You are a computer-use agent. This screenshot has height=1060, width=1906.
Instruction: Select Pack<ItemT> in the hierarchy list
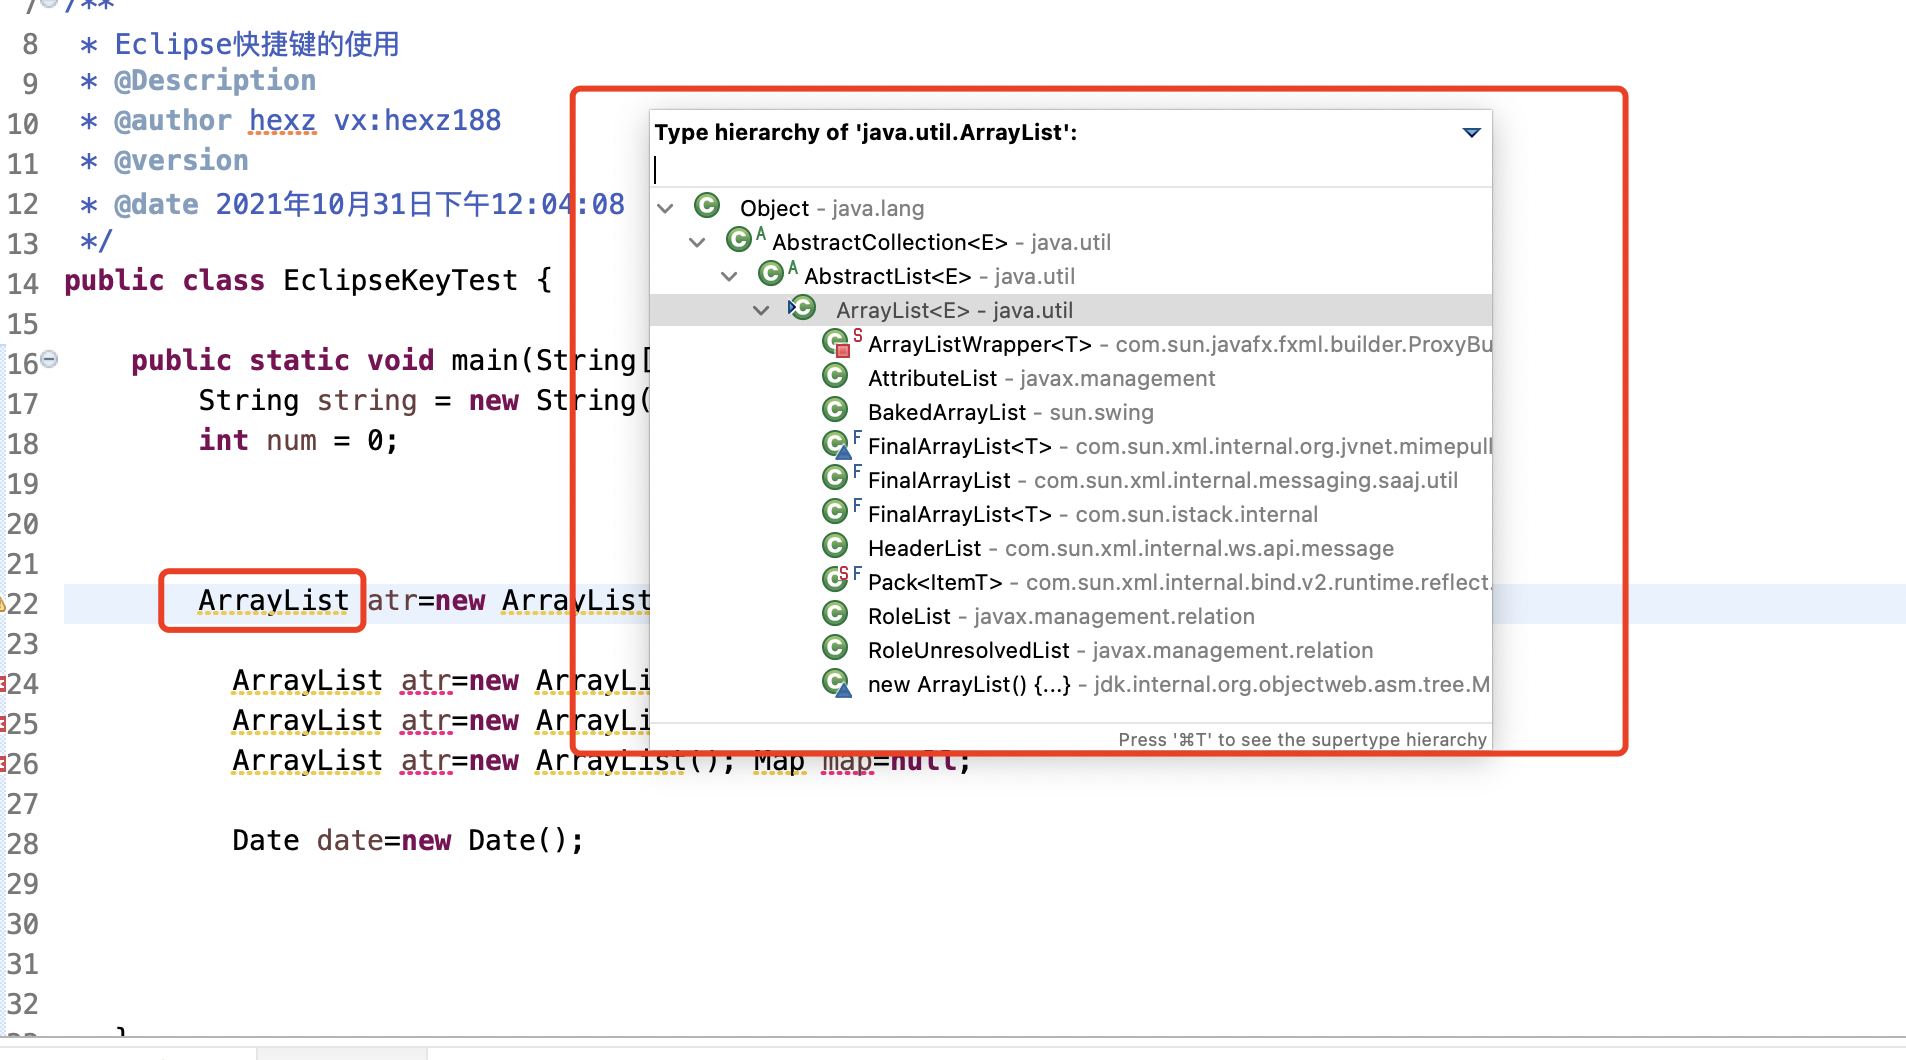click(x=934, y=582)
